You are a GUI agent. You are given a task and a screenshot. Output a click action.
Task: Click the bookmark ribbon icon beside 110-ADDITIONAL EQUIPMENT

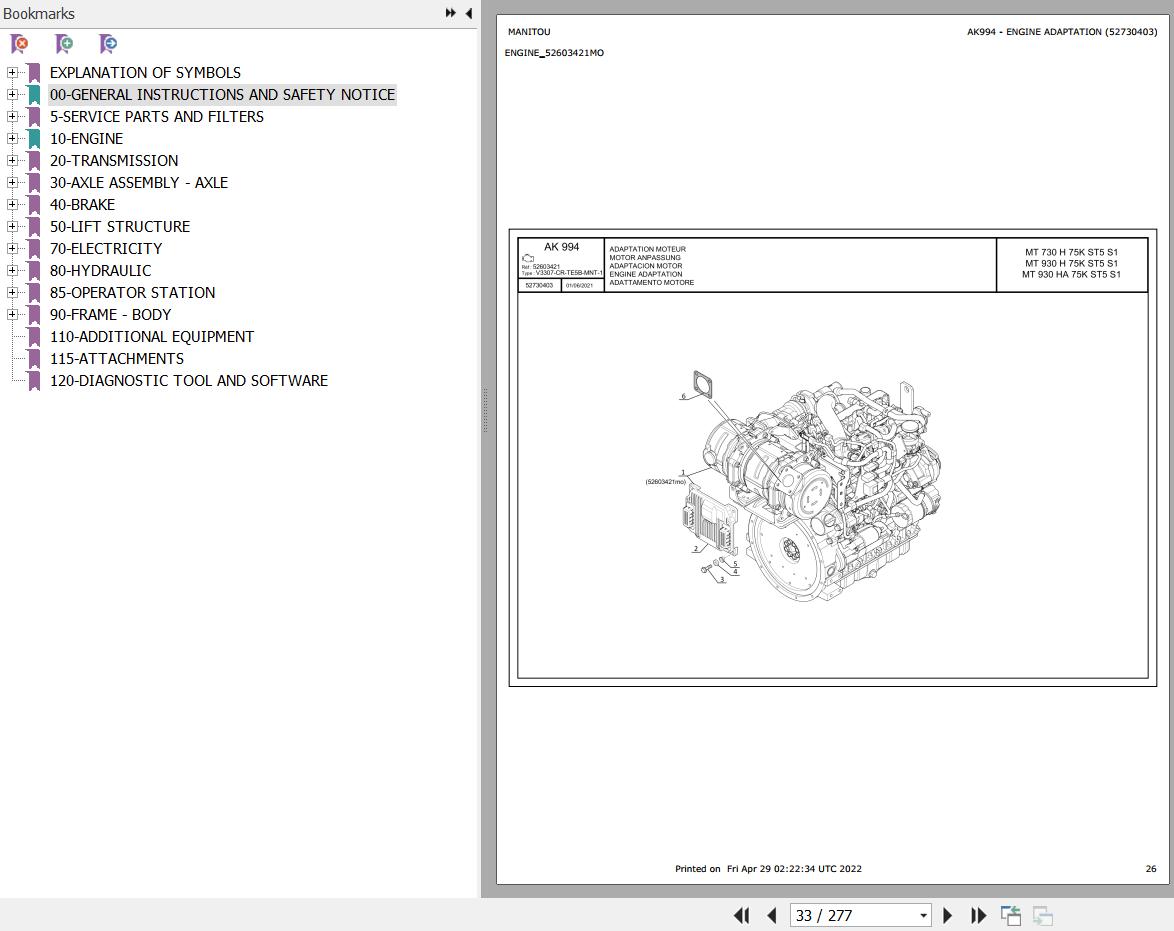[x=34, y=337]
